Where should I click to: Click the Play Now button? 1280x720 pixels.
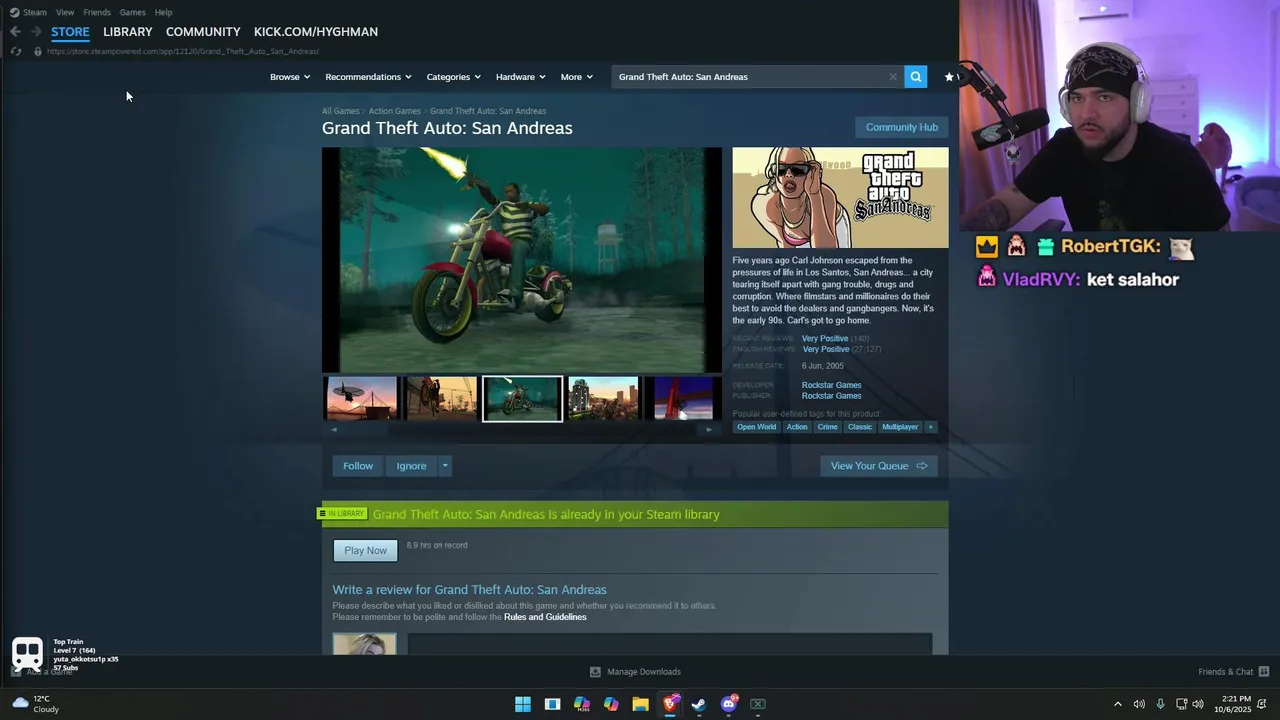tap(365, 550)
